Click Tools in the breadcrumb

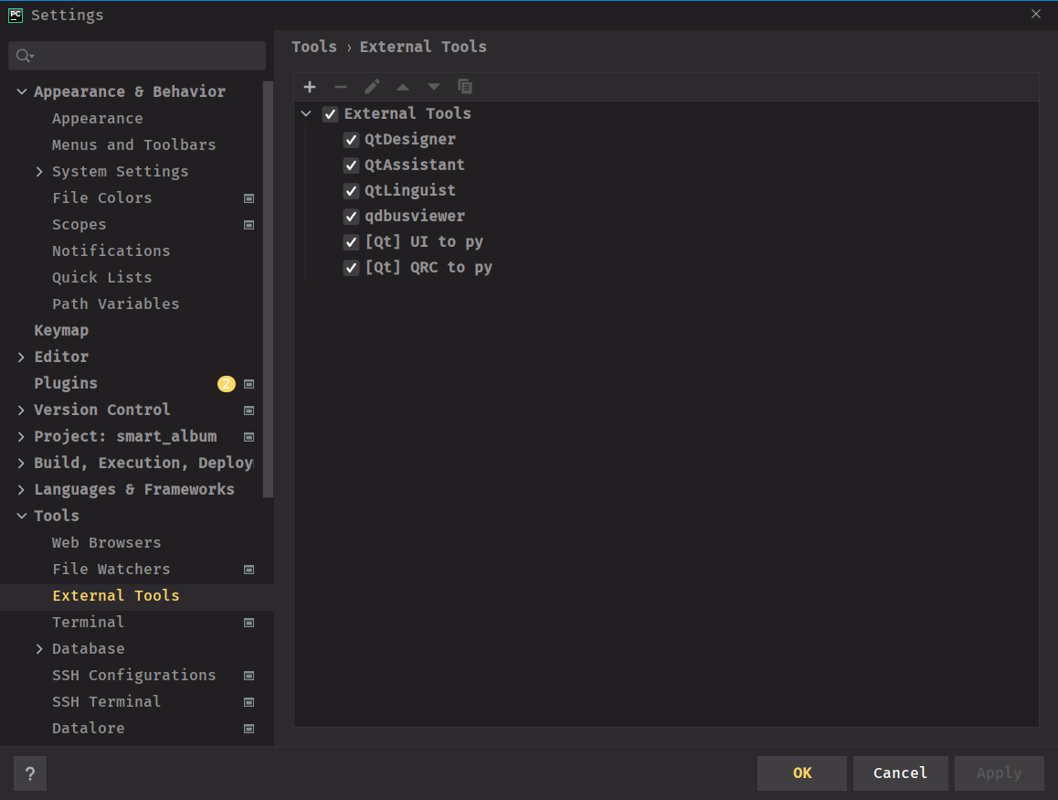314,47
